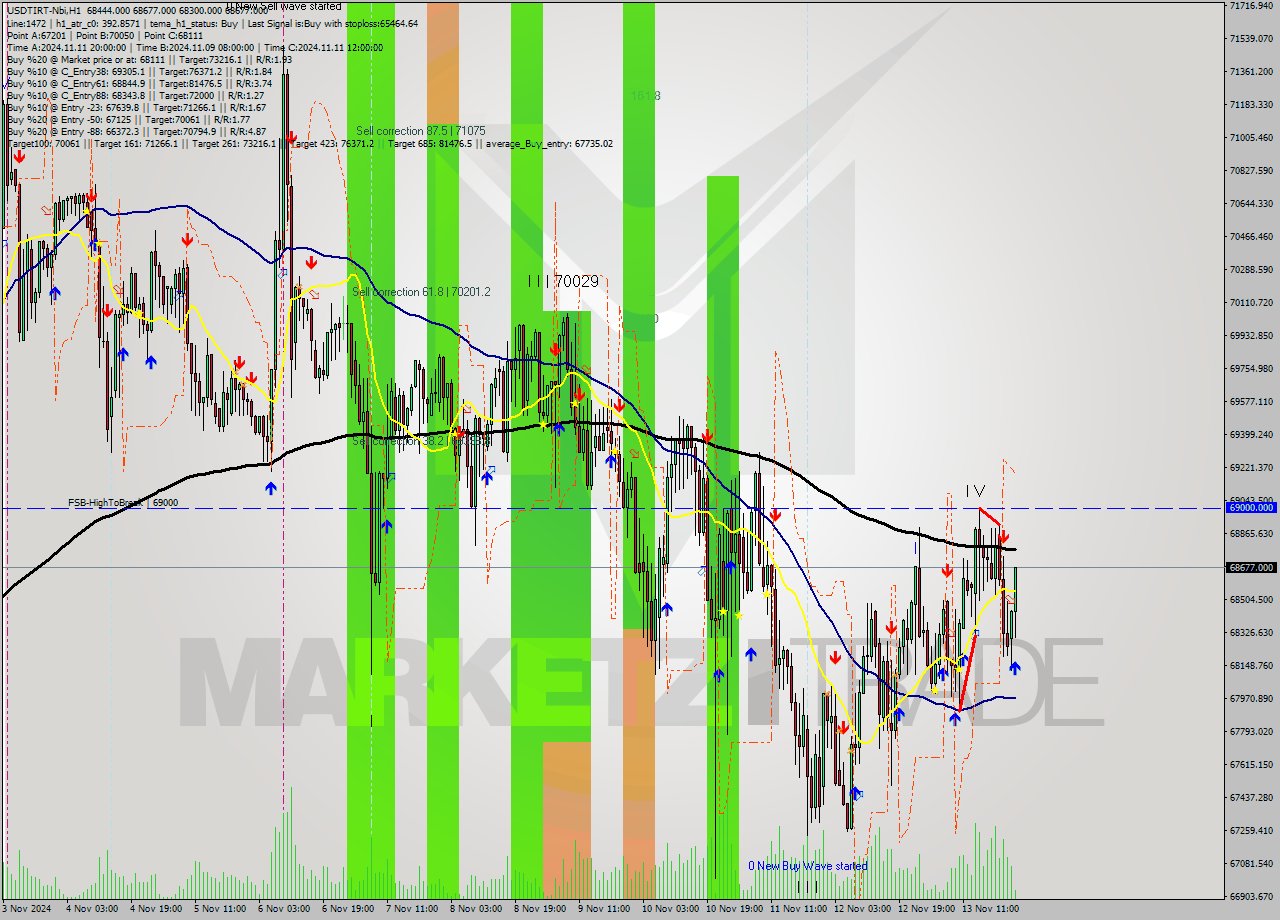This screenshot has height=920, width=1280.
Task: Select the '13 Nov 11:00' time label
Action: pyautogui.click(x=991, y=909)
